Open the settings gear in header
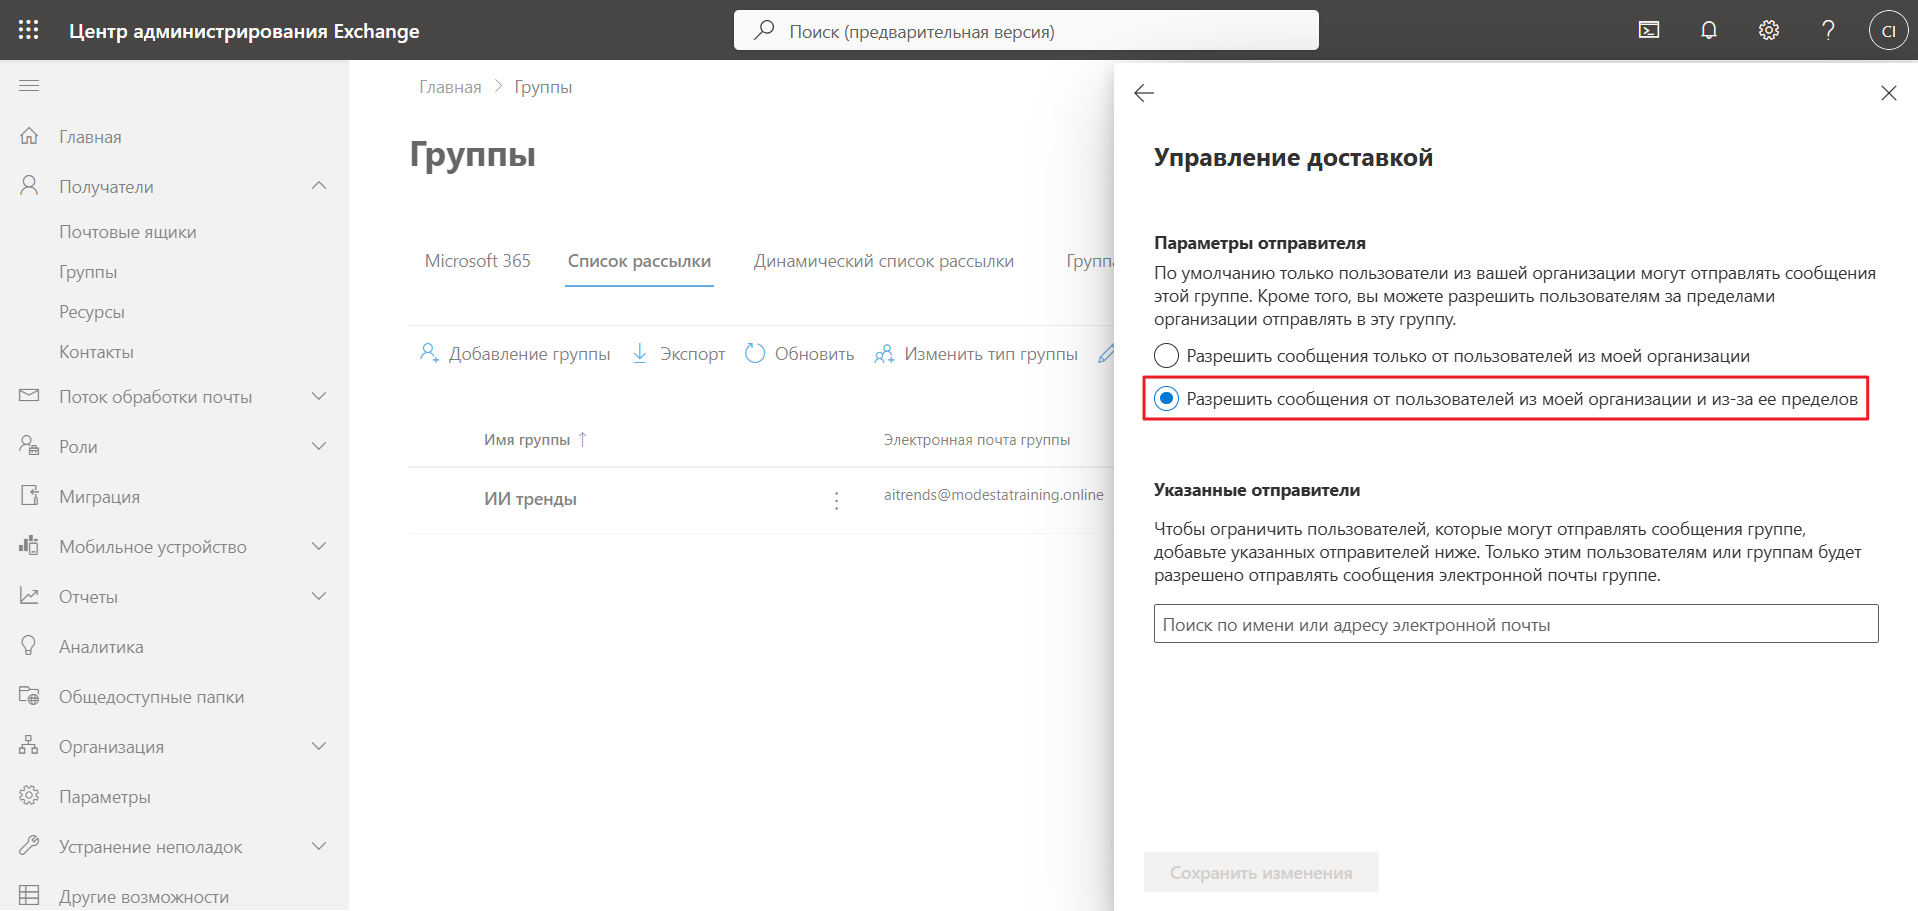The height and width of the screenshot is (911, 1918). [1769, 30]
